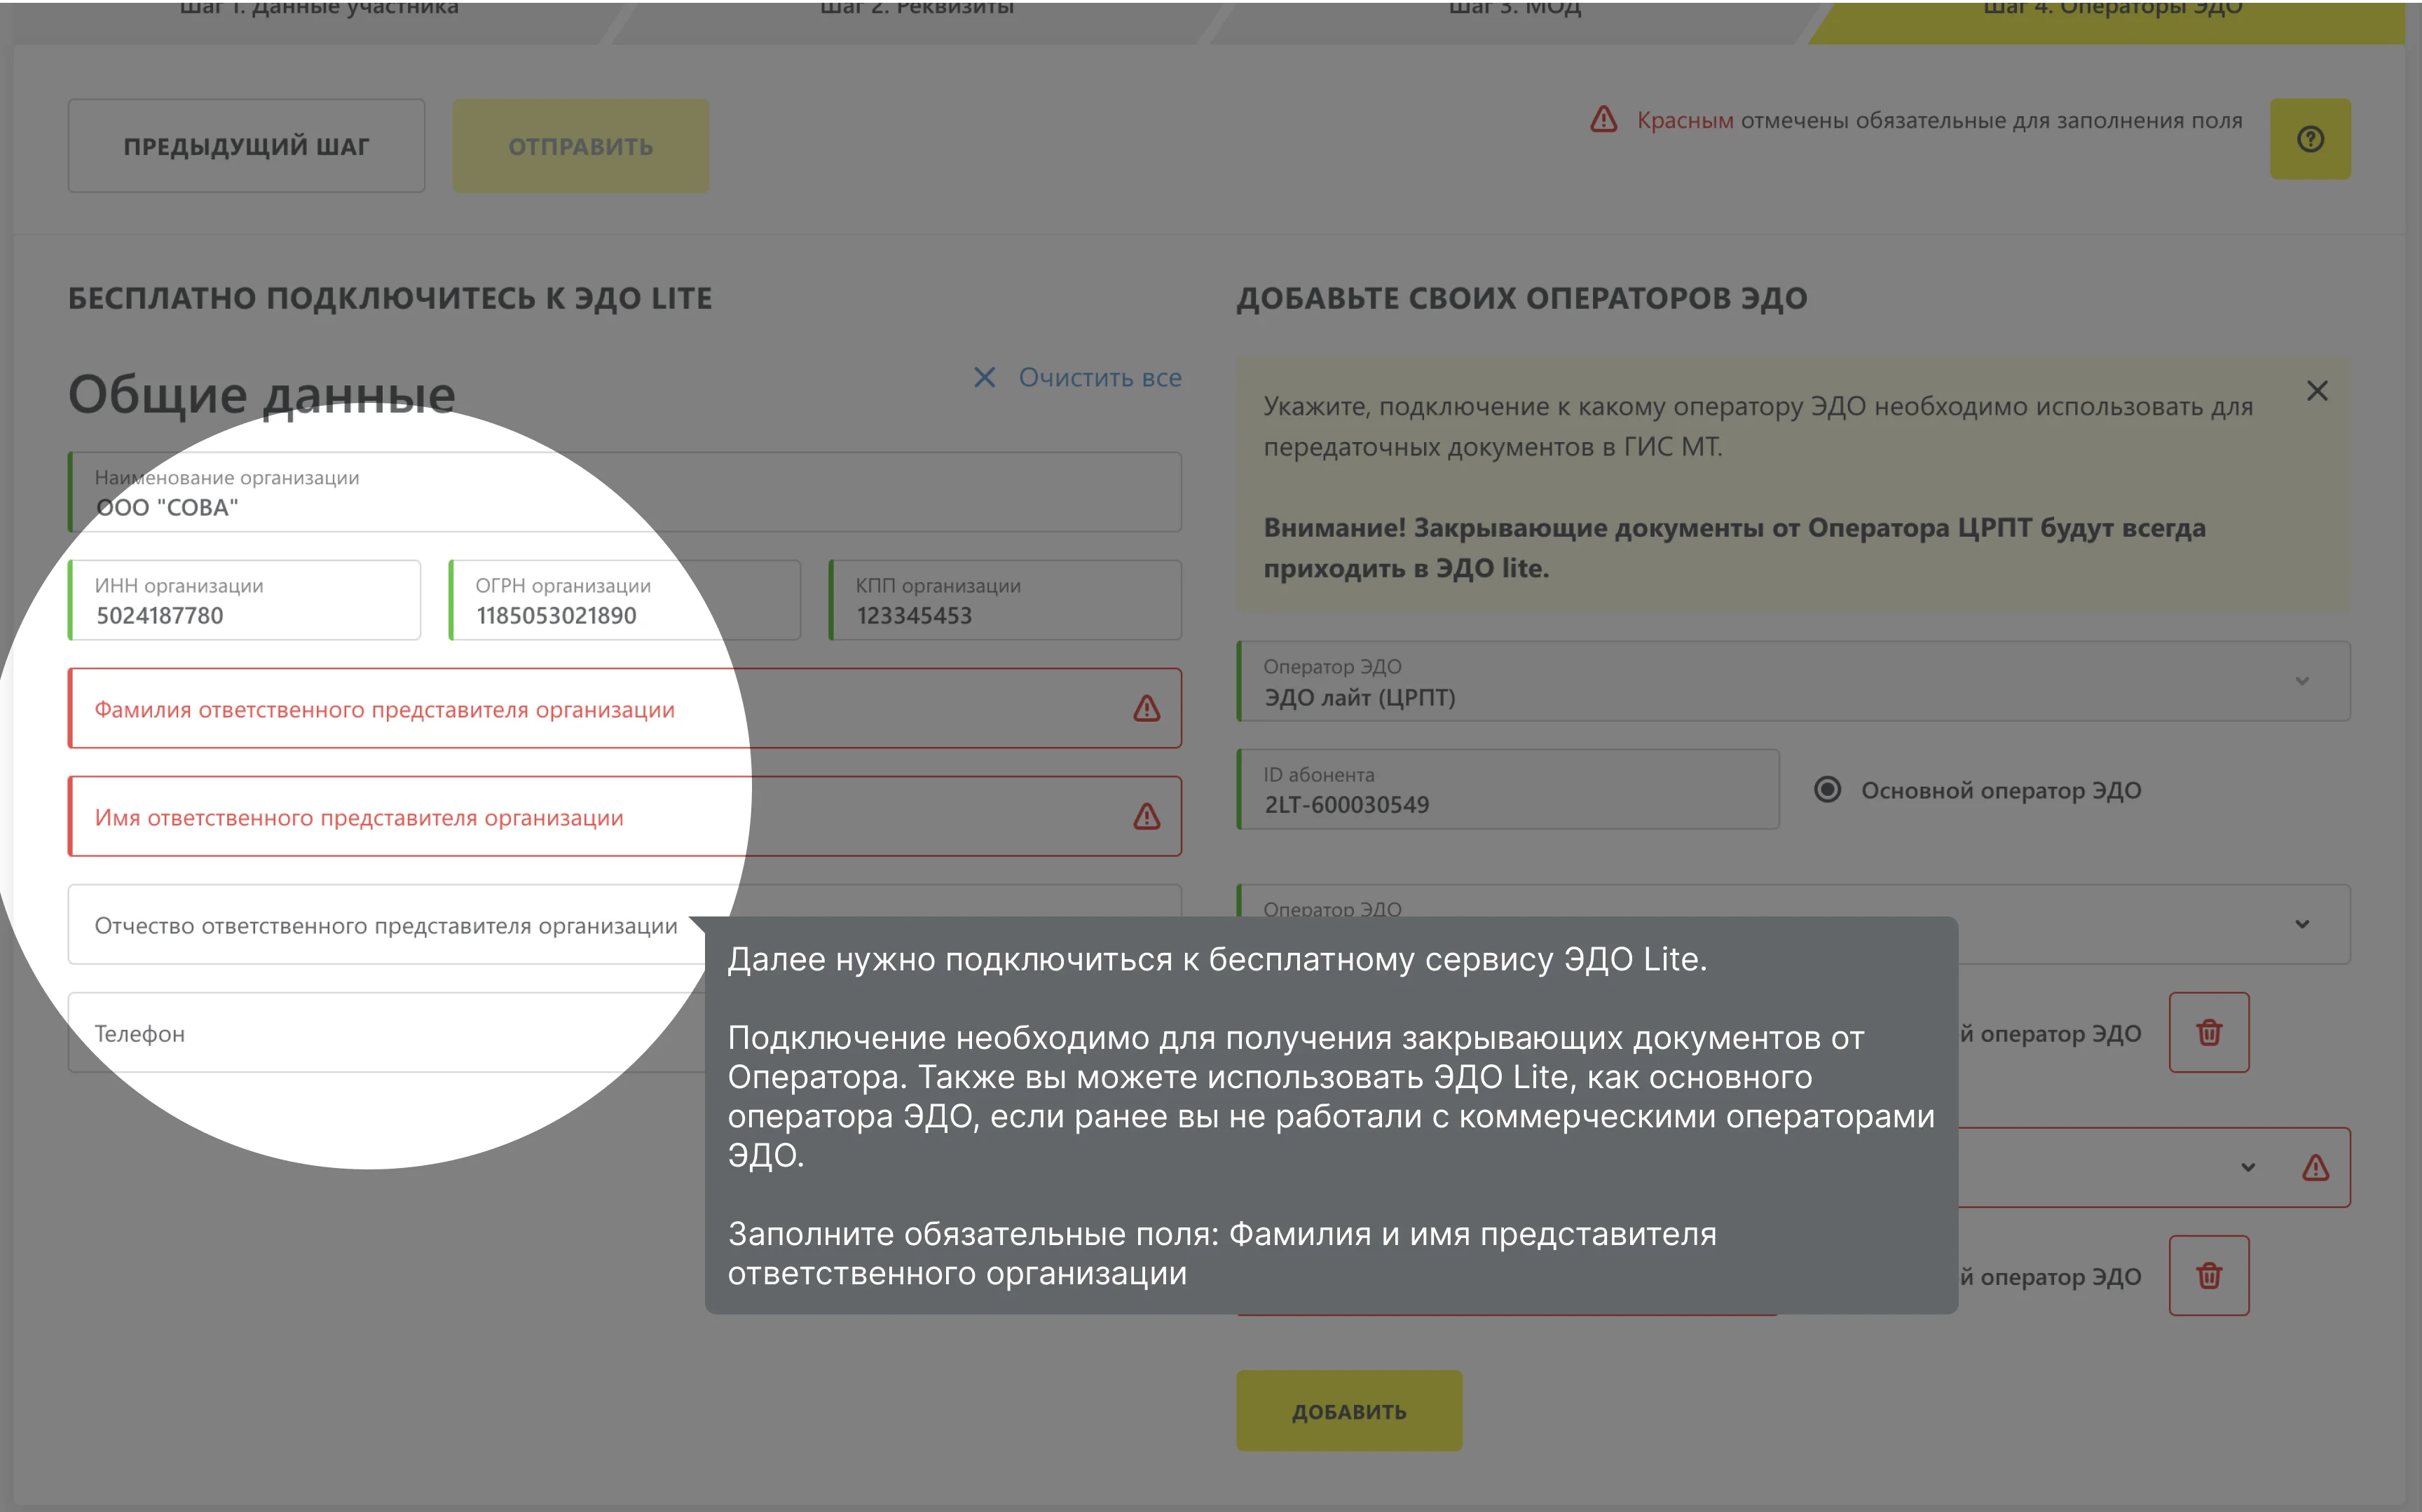The width and height of the screenshot is (2422, 1512).
Task: Delete the second ЭДО operator via trash icon
Action: [x=2209, y=1032]
